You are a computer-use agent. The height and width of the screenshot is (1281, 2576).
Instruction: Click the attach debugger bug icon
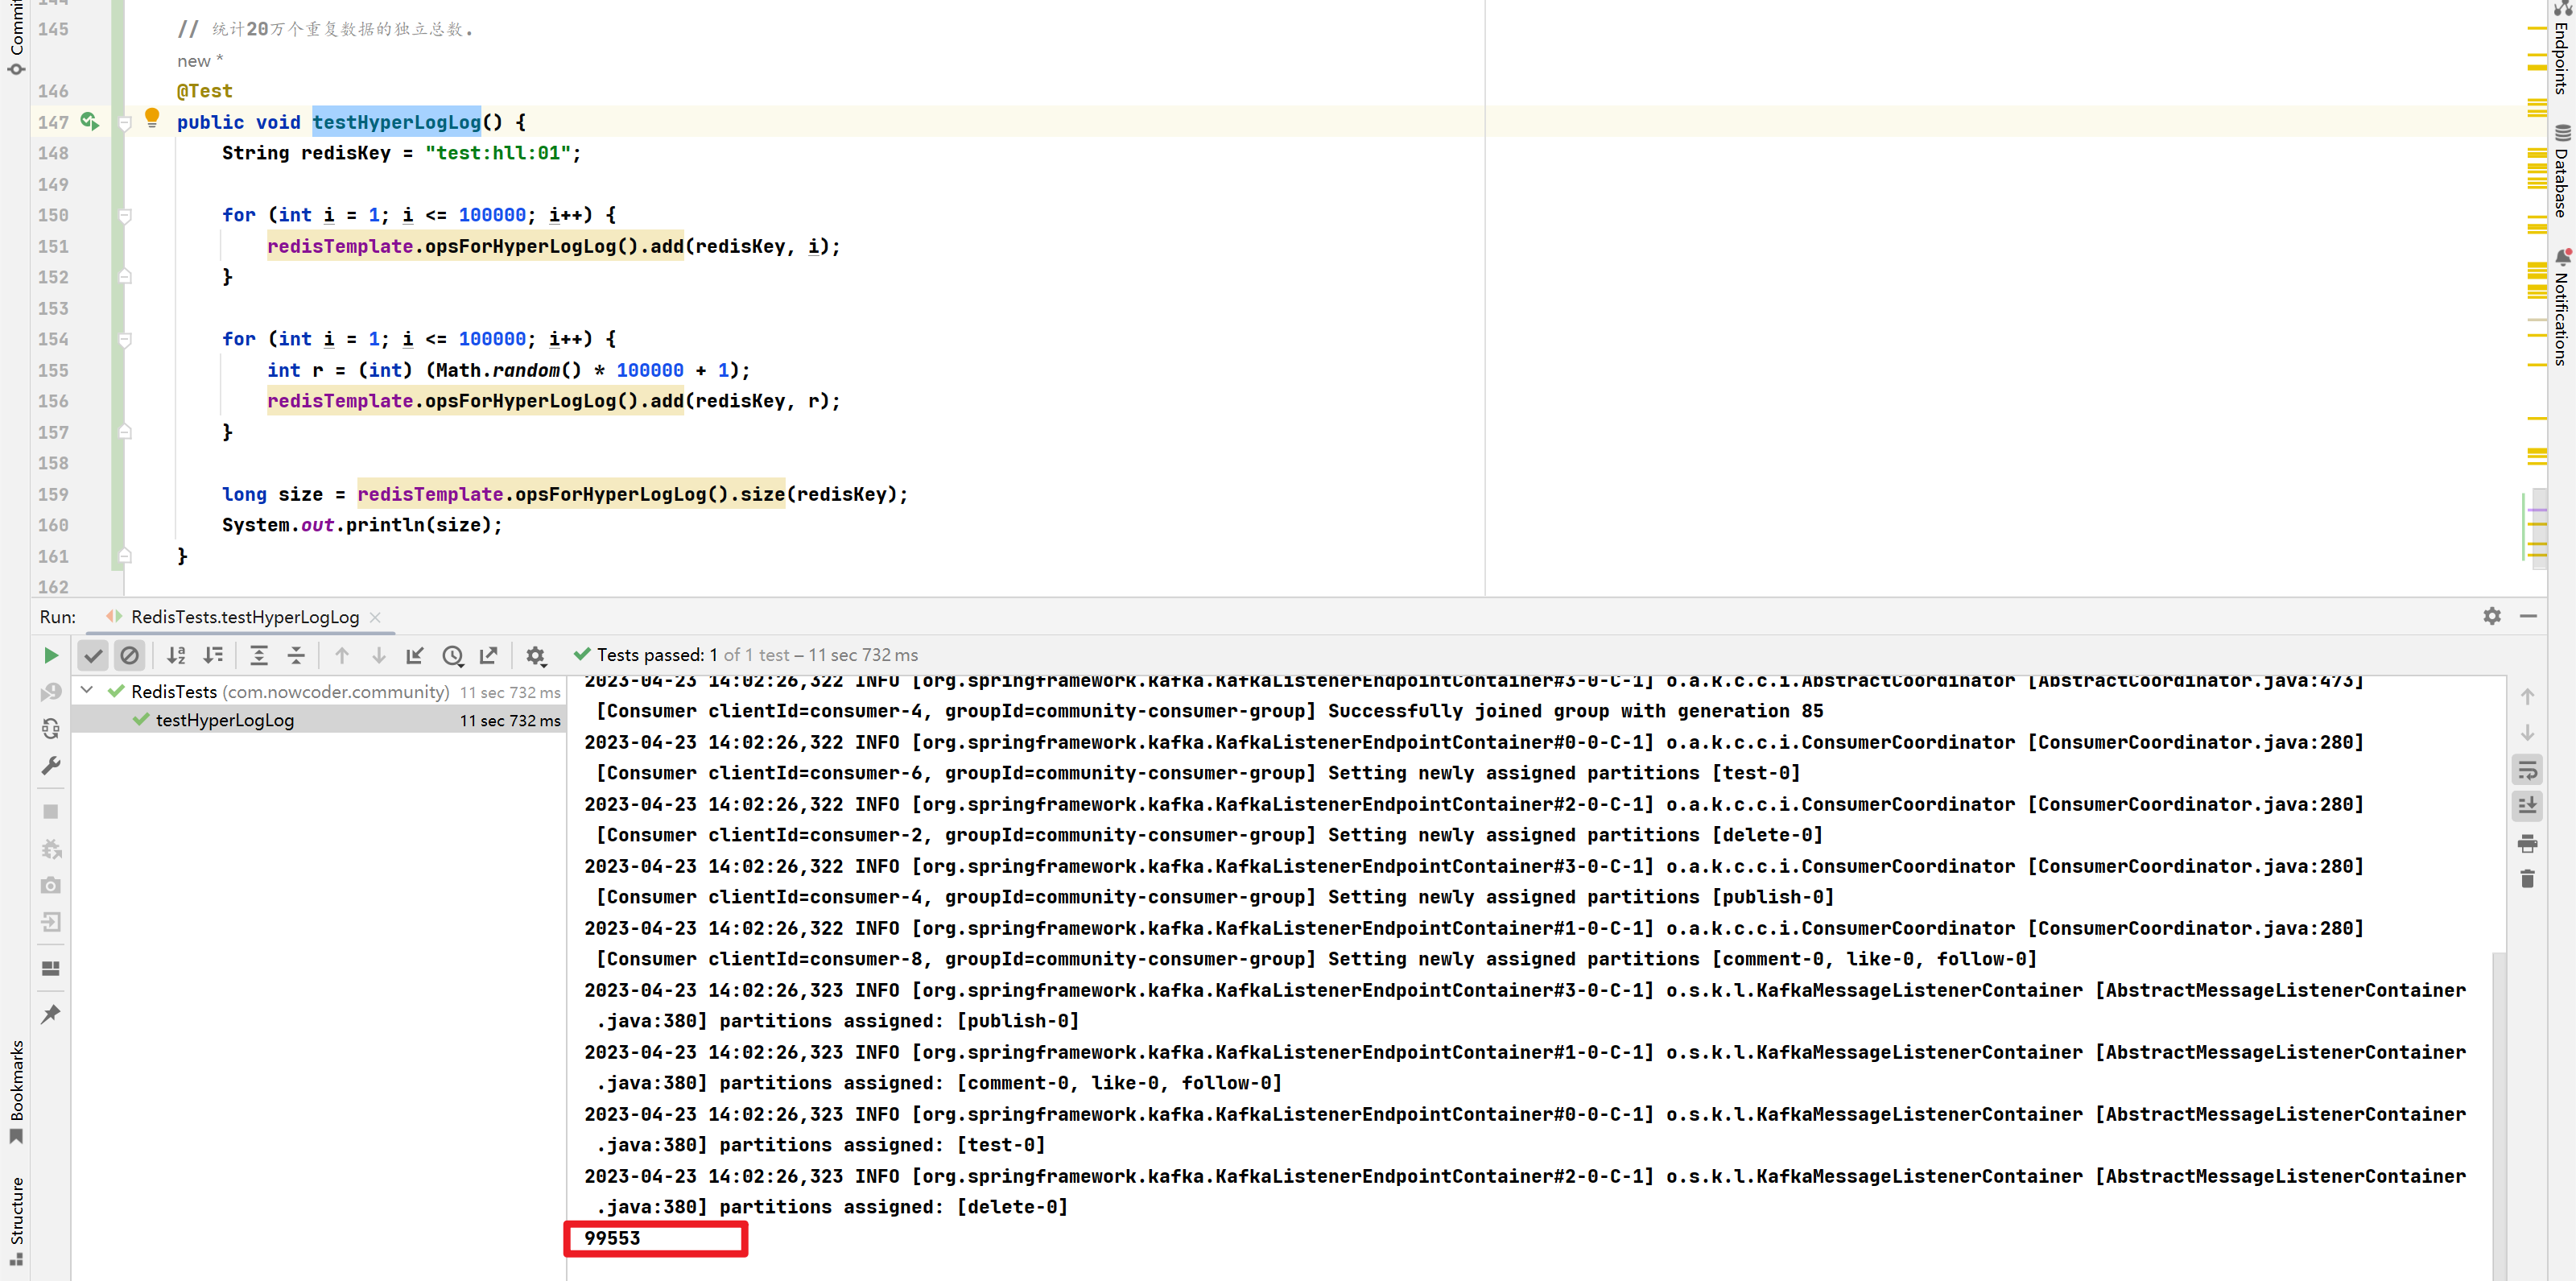click(x=51, y=849)
